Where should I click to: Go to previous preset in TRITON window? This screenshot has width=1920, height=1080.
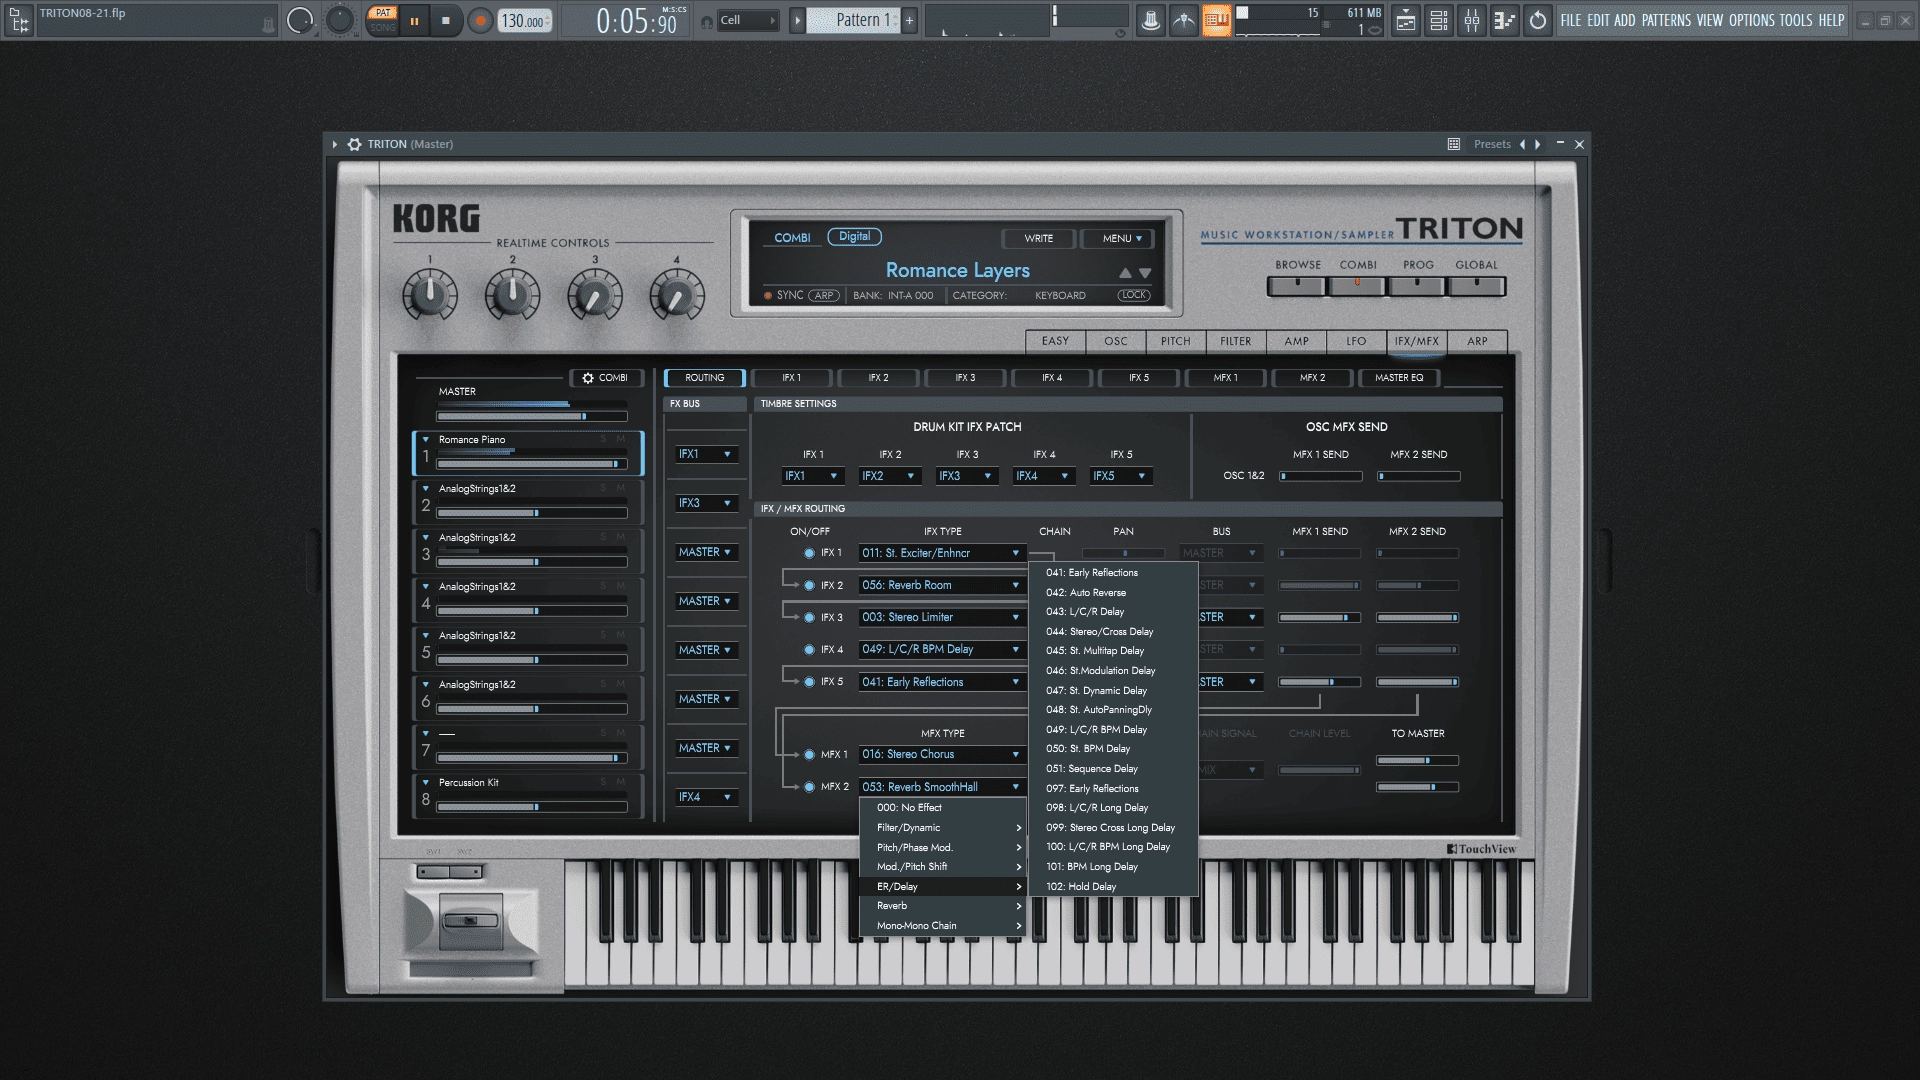pos(1523,144)
